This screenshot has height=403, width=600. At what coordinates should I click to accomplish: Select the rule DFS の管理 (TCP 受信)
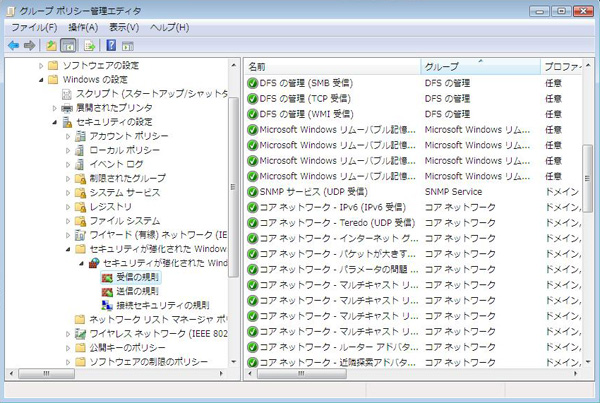click(x=305, y=99)
